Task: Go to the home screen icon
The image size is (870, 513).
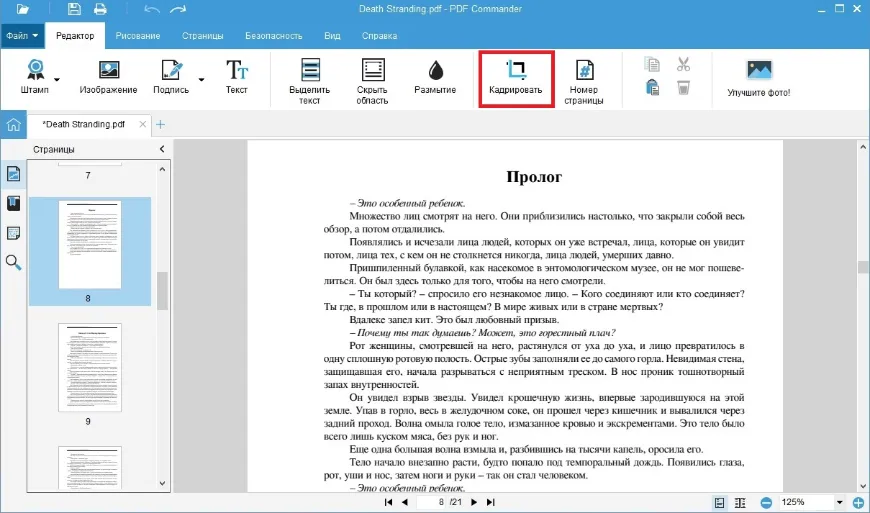Action: click(x=13, y=124)
